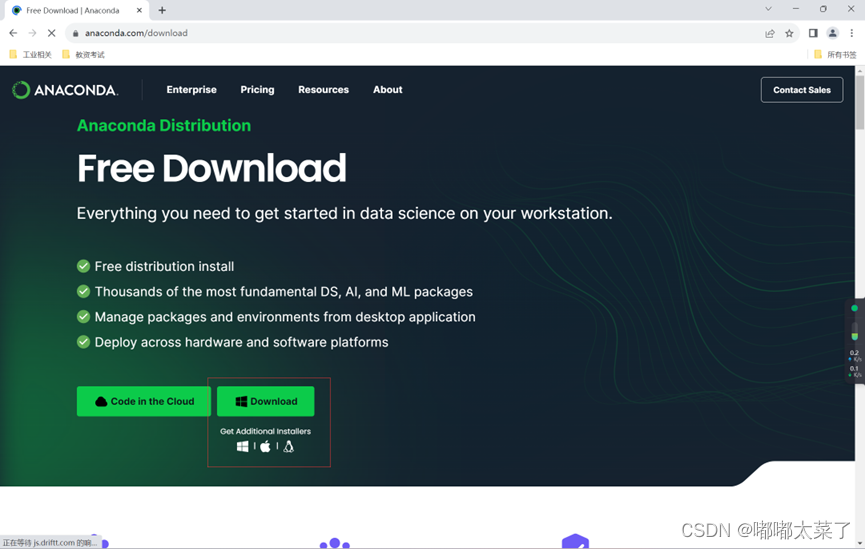
Task: Click the site security lock icon
Action: click(x=76, y=33)
